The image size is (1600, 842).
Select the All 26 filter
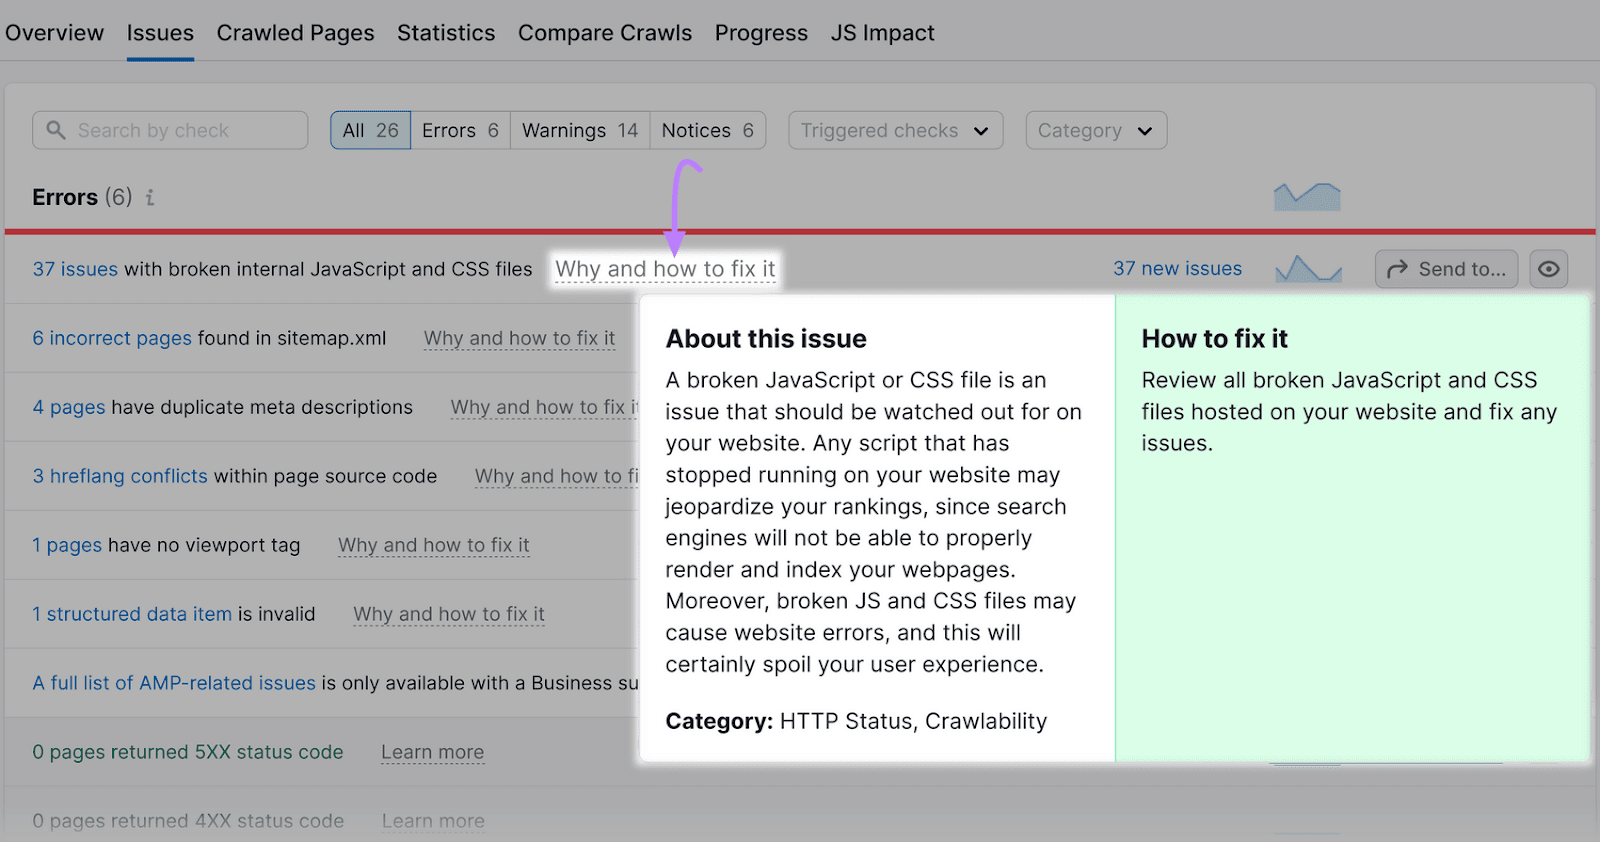point(370,131)
